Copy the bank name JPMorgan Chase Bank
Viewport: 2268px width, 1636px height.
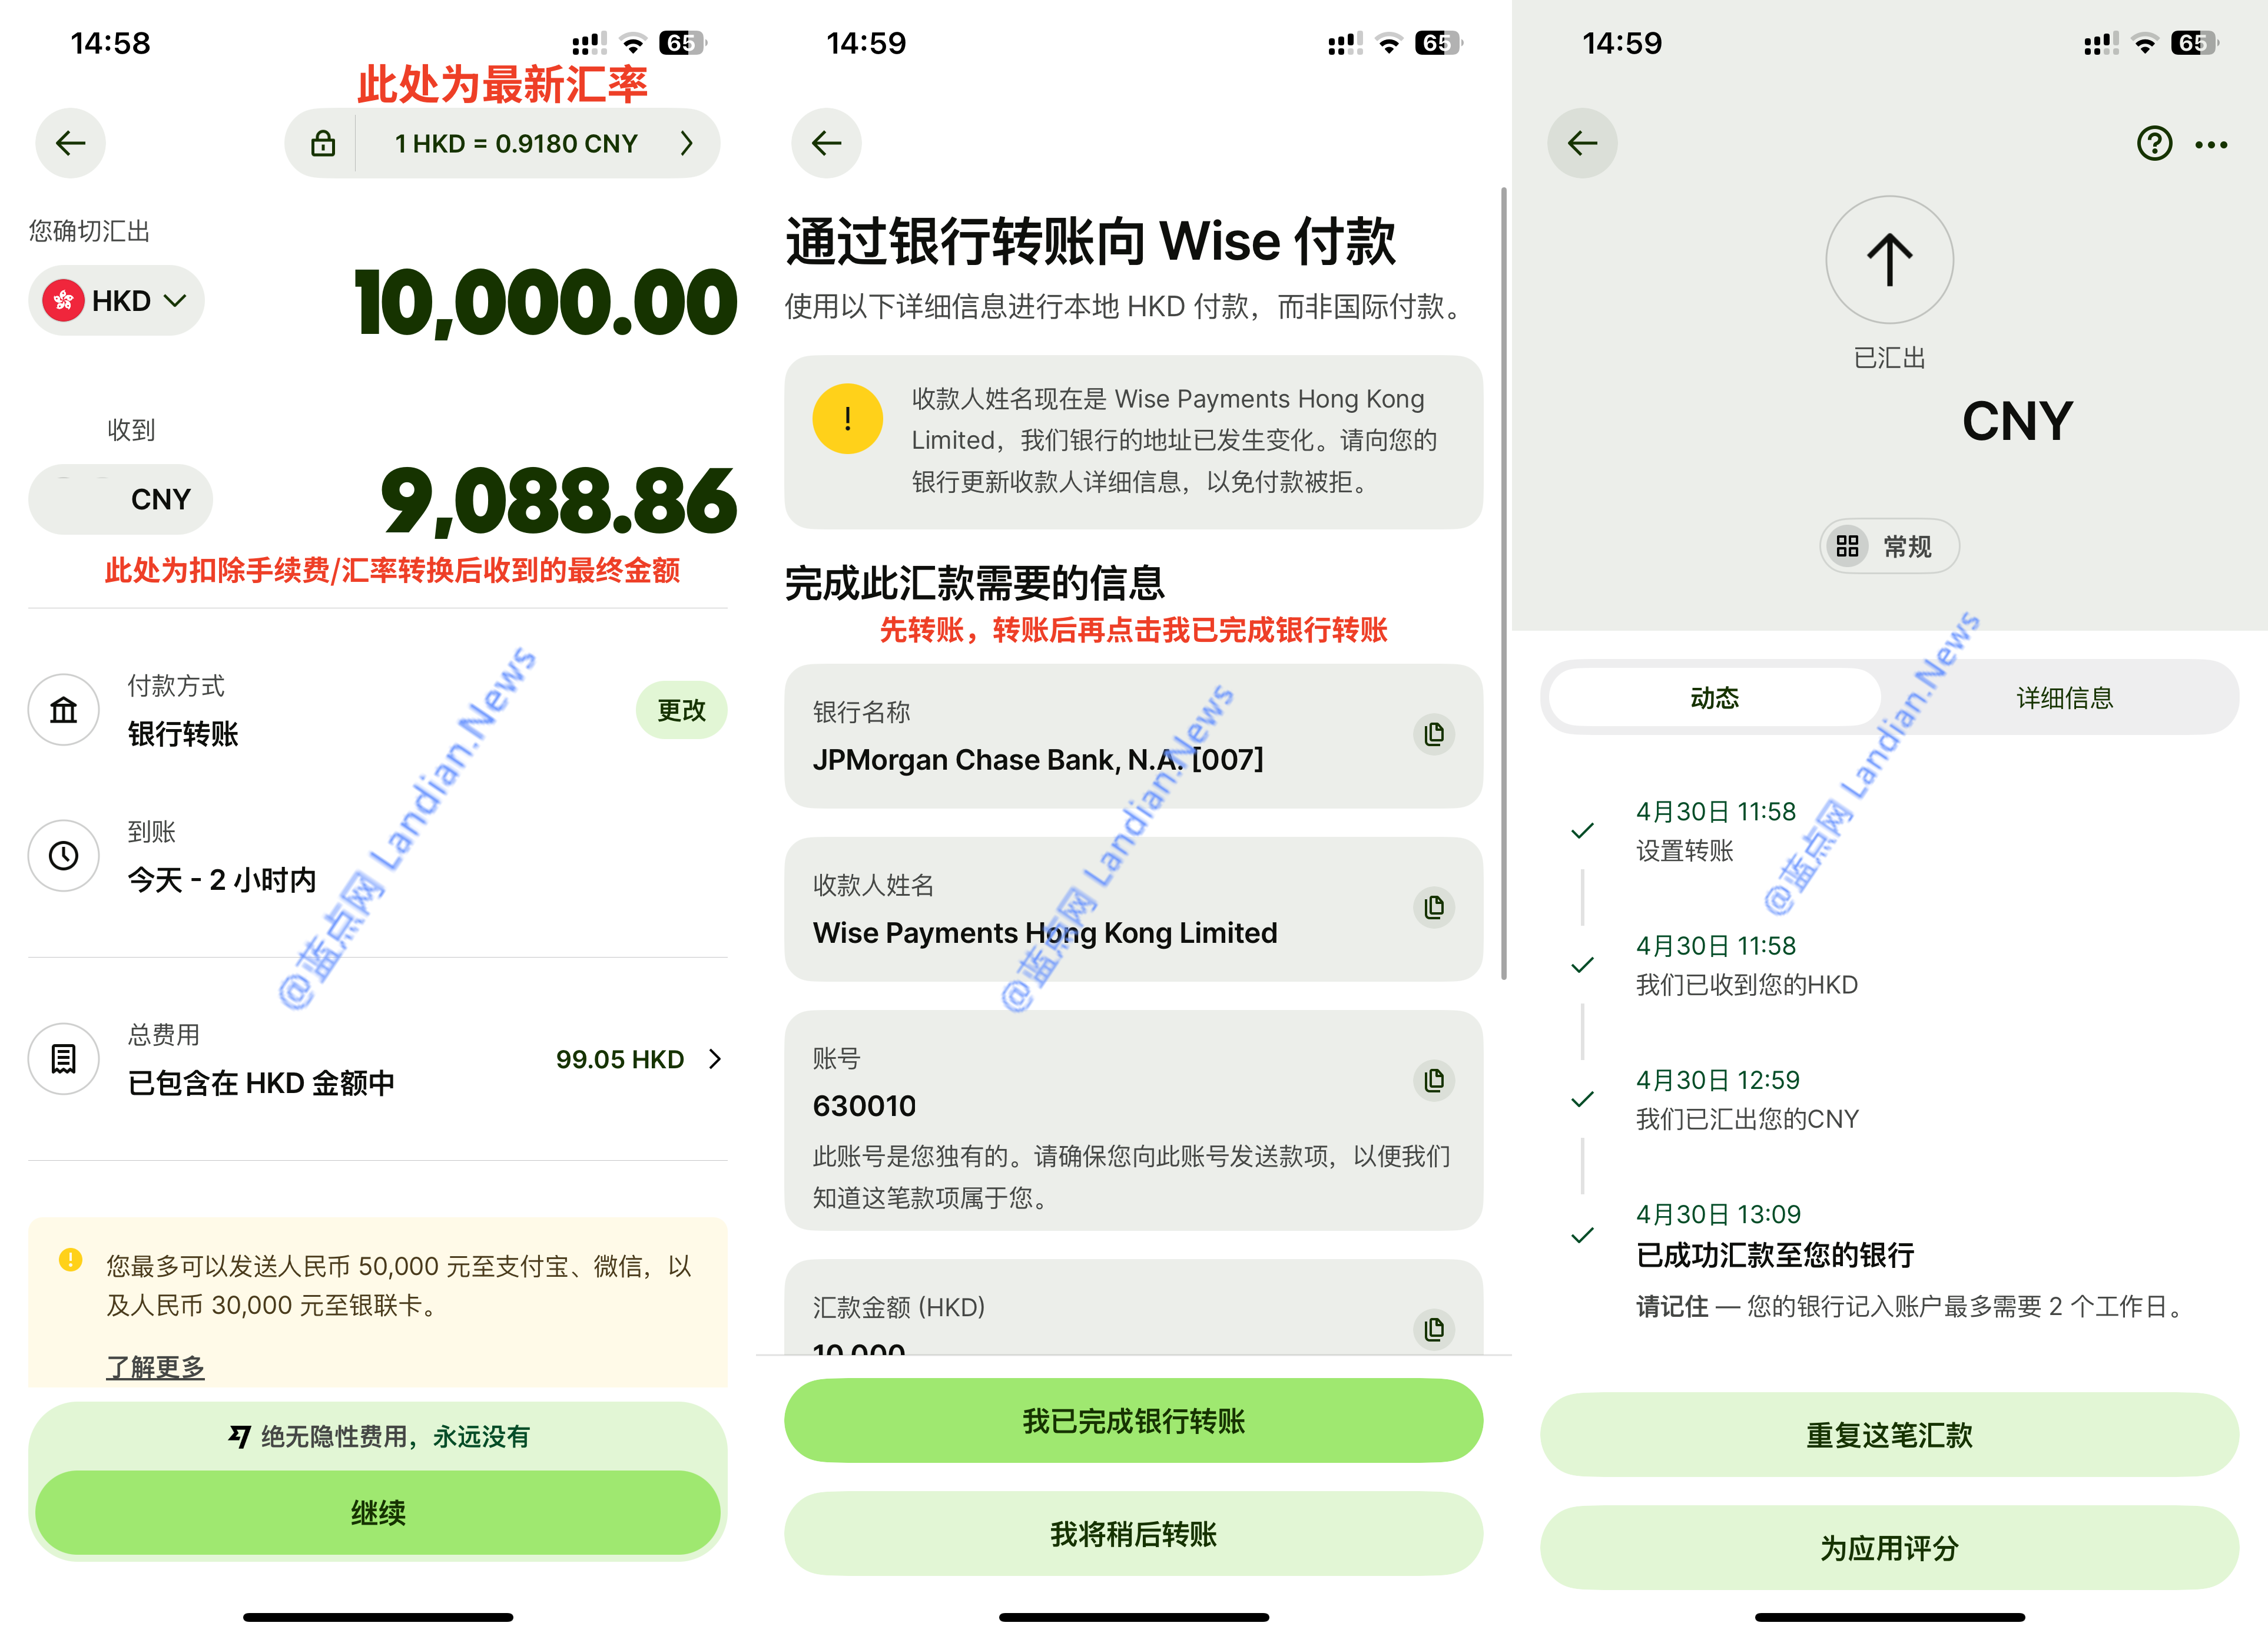point(1434,734)
